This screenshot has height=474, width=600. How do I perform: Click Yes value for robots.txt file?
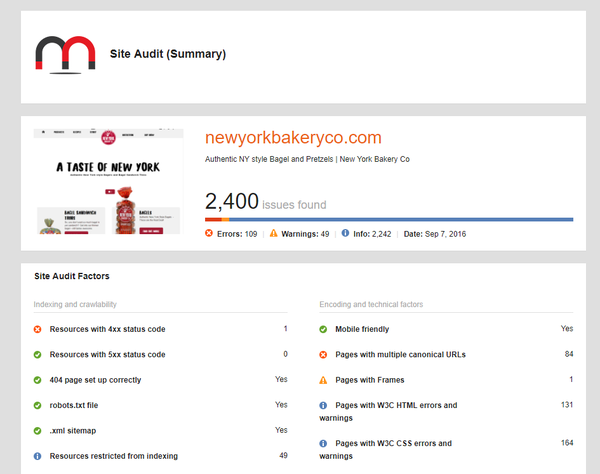281,404
